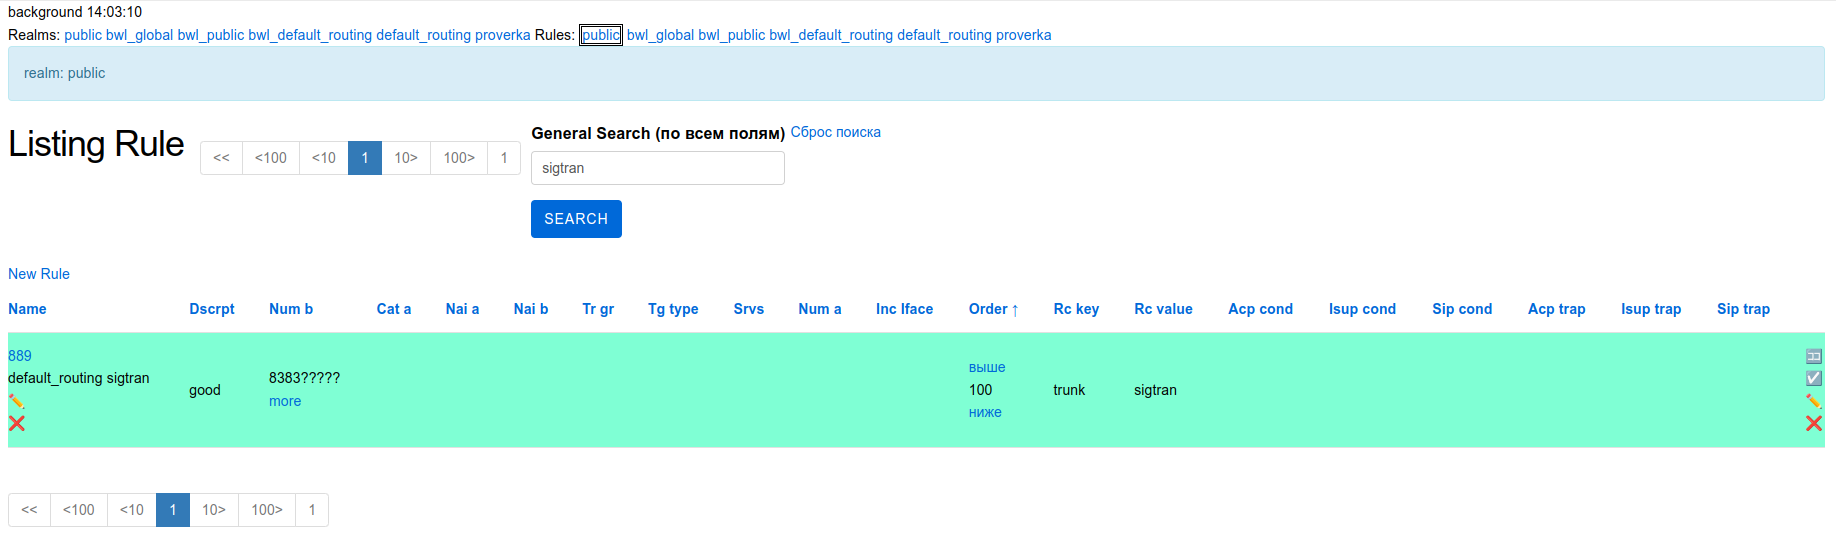The height and width of the screenshot is (536, 1836).
Task: Sort by the Isup trap column header
Action: [x=1652, y=309]
